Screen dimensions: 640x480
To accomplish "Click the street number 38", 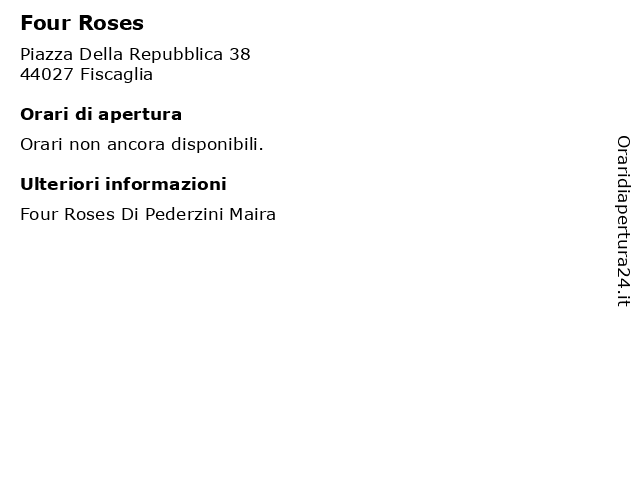I will (240, 54).
